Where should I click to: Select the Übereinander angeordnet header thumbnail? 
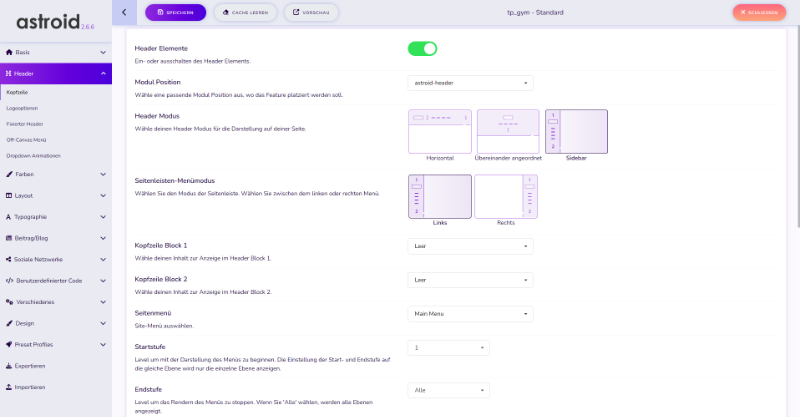pyautogui.click(x=507, y=131)
